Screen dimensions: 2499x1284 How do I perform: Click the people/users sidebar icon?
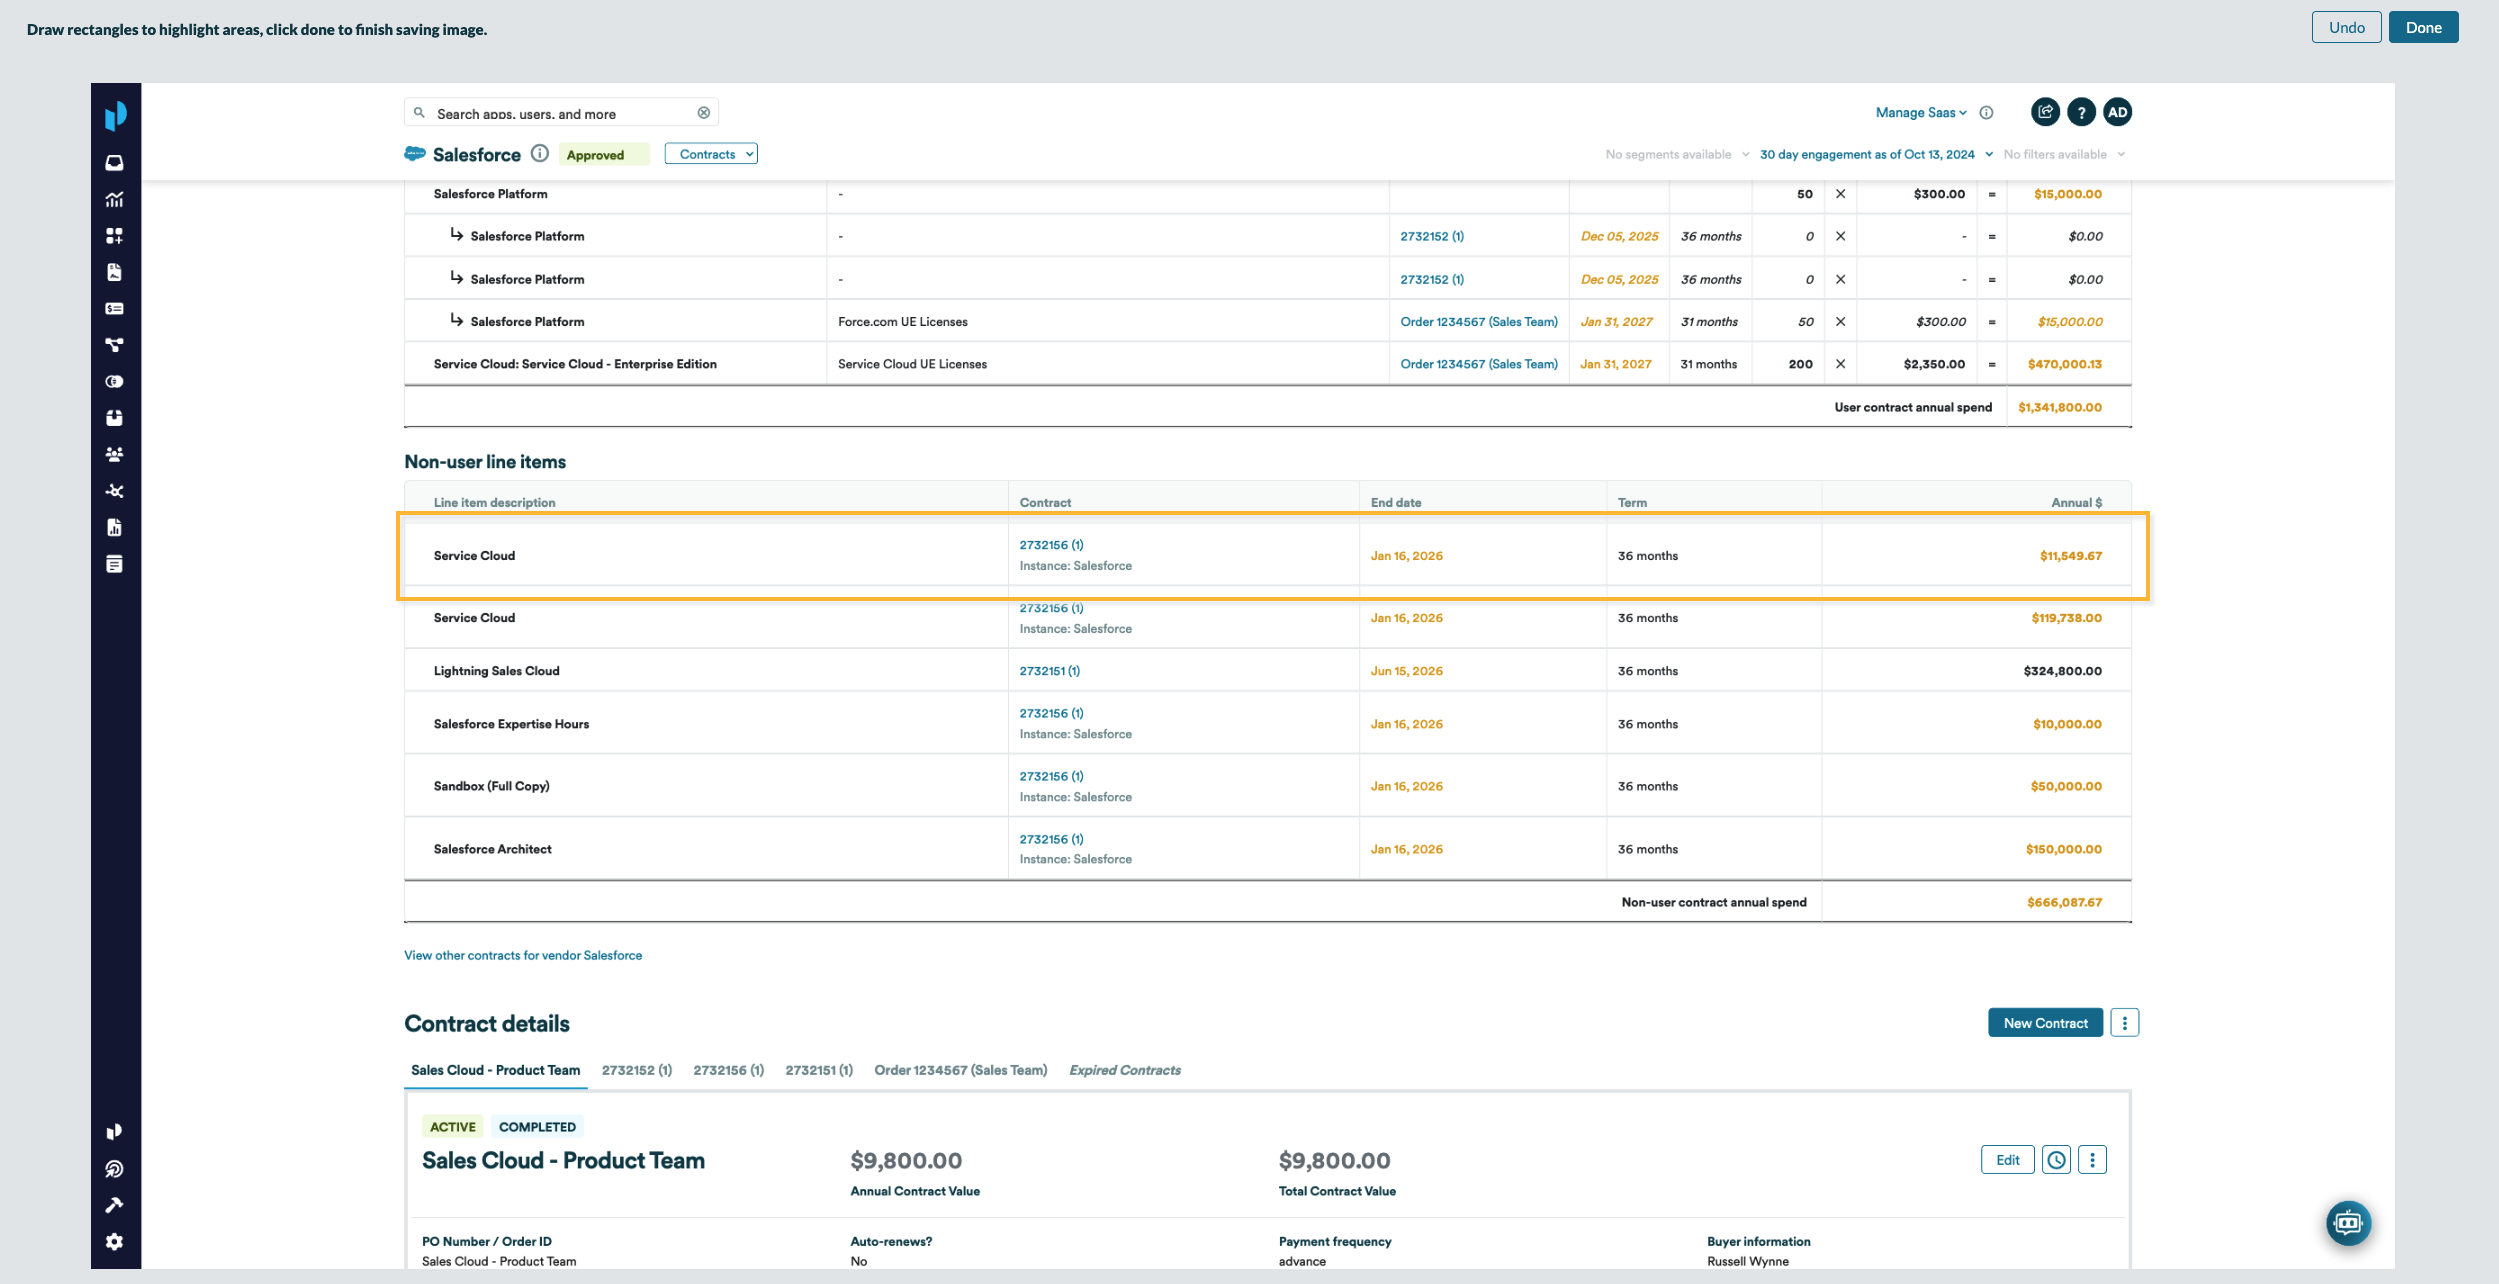(114, 455)
